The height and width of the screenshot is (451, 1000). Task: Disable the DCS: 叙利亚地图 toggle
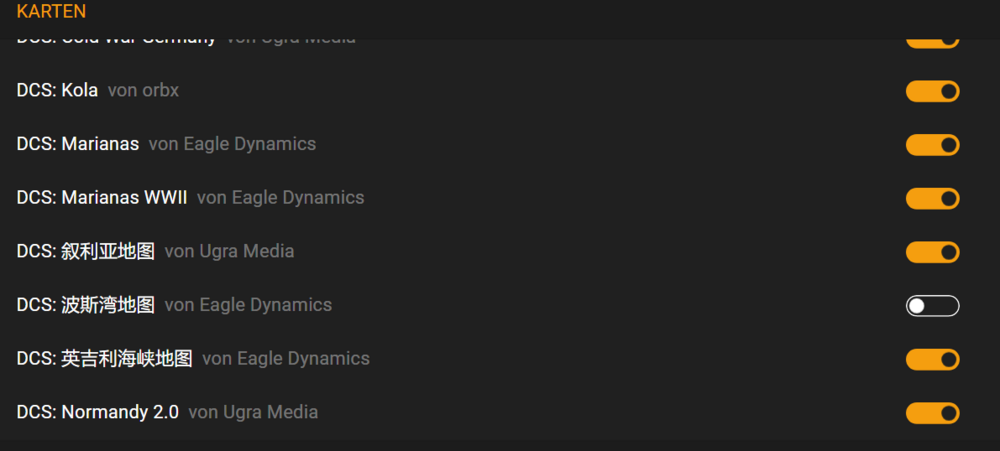[x=932, y=252]
